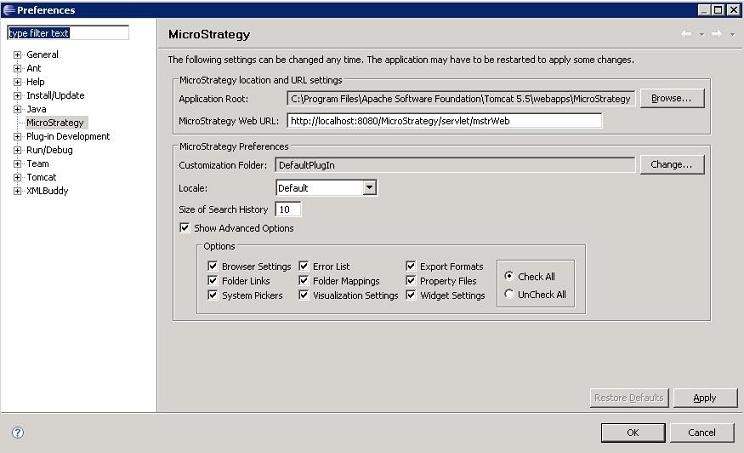Click the help question mark icon
This screenshot has height=453, width=744.
click(x=18, y=432)
